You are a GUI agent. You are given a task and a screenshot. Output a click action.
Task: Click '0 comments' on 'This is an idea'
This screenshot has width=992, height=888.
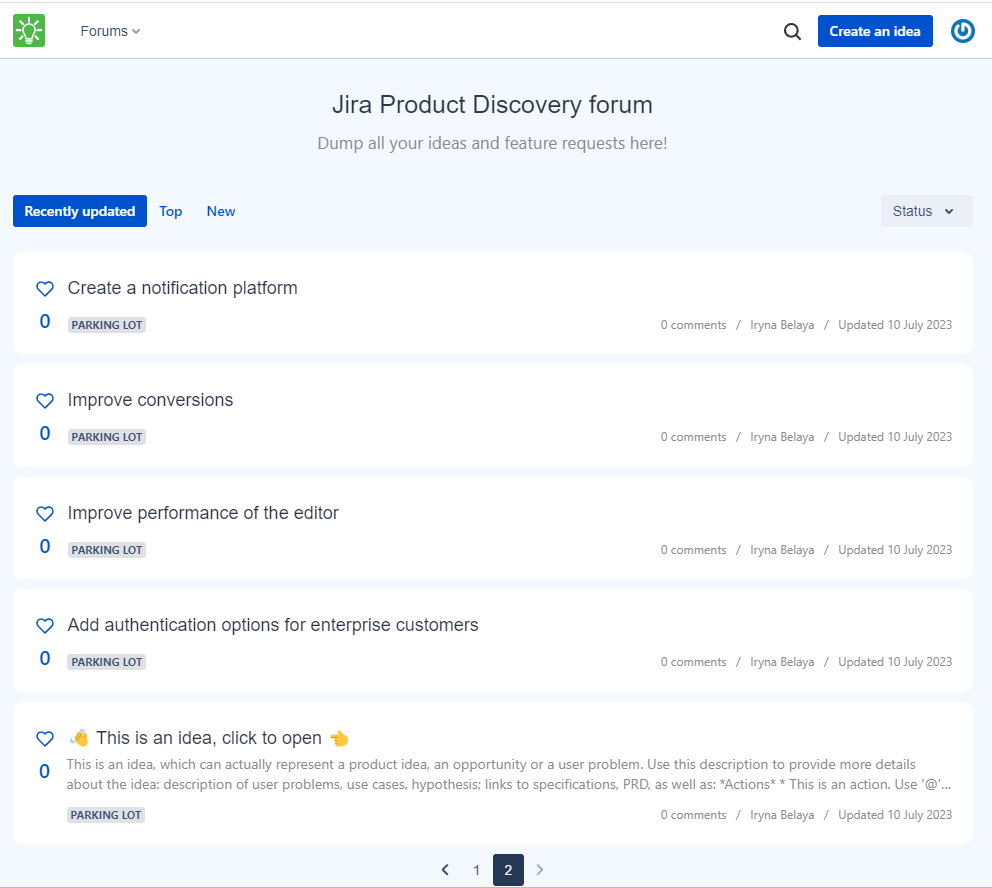pos(693,815)
